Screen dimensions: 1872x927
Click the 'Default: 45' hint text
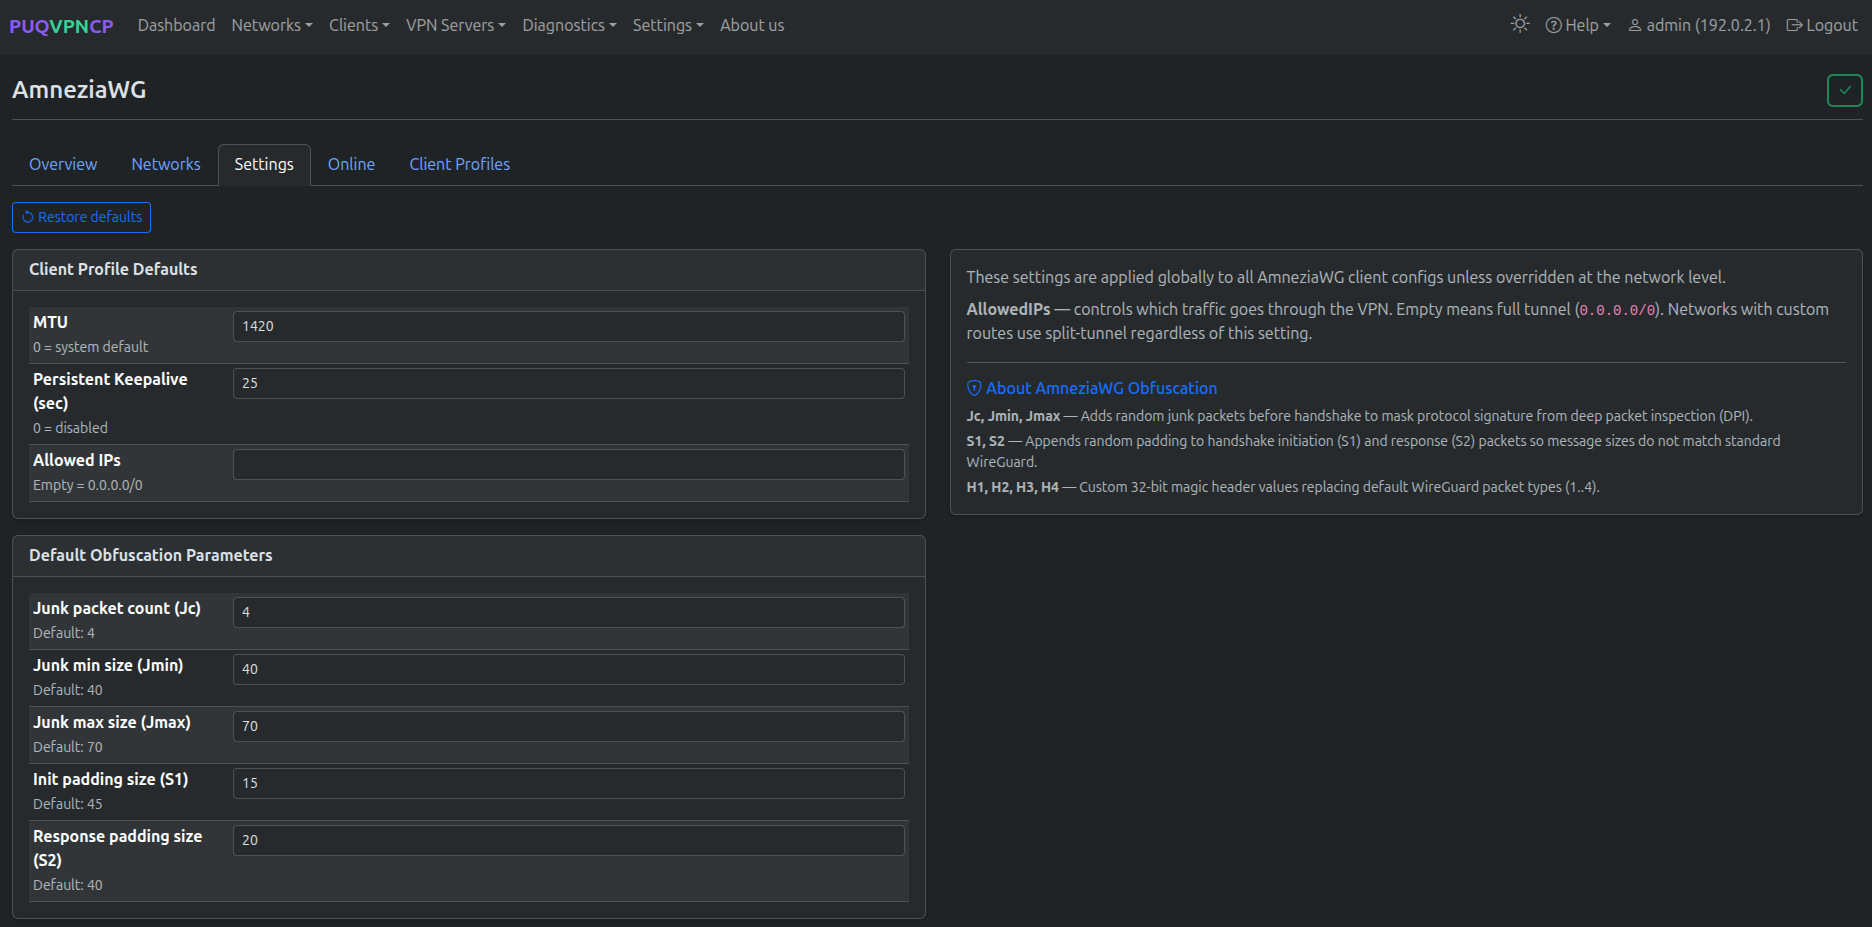[x=68, y=804]
